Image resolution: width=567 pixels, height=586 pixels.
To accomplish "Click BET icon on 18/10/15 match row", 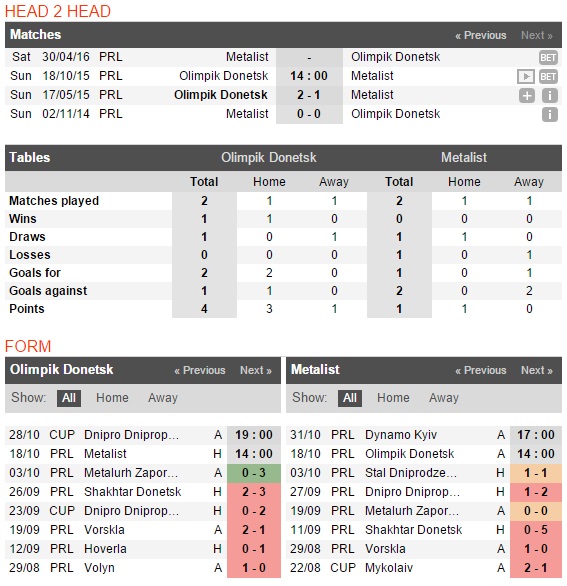I will (548, 77).
